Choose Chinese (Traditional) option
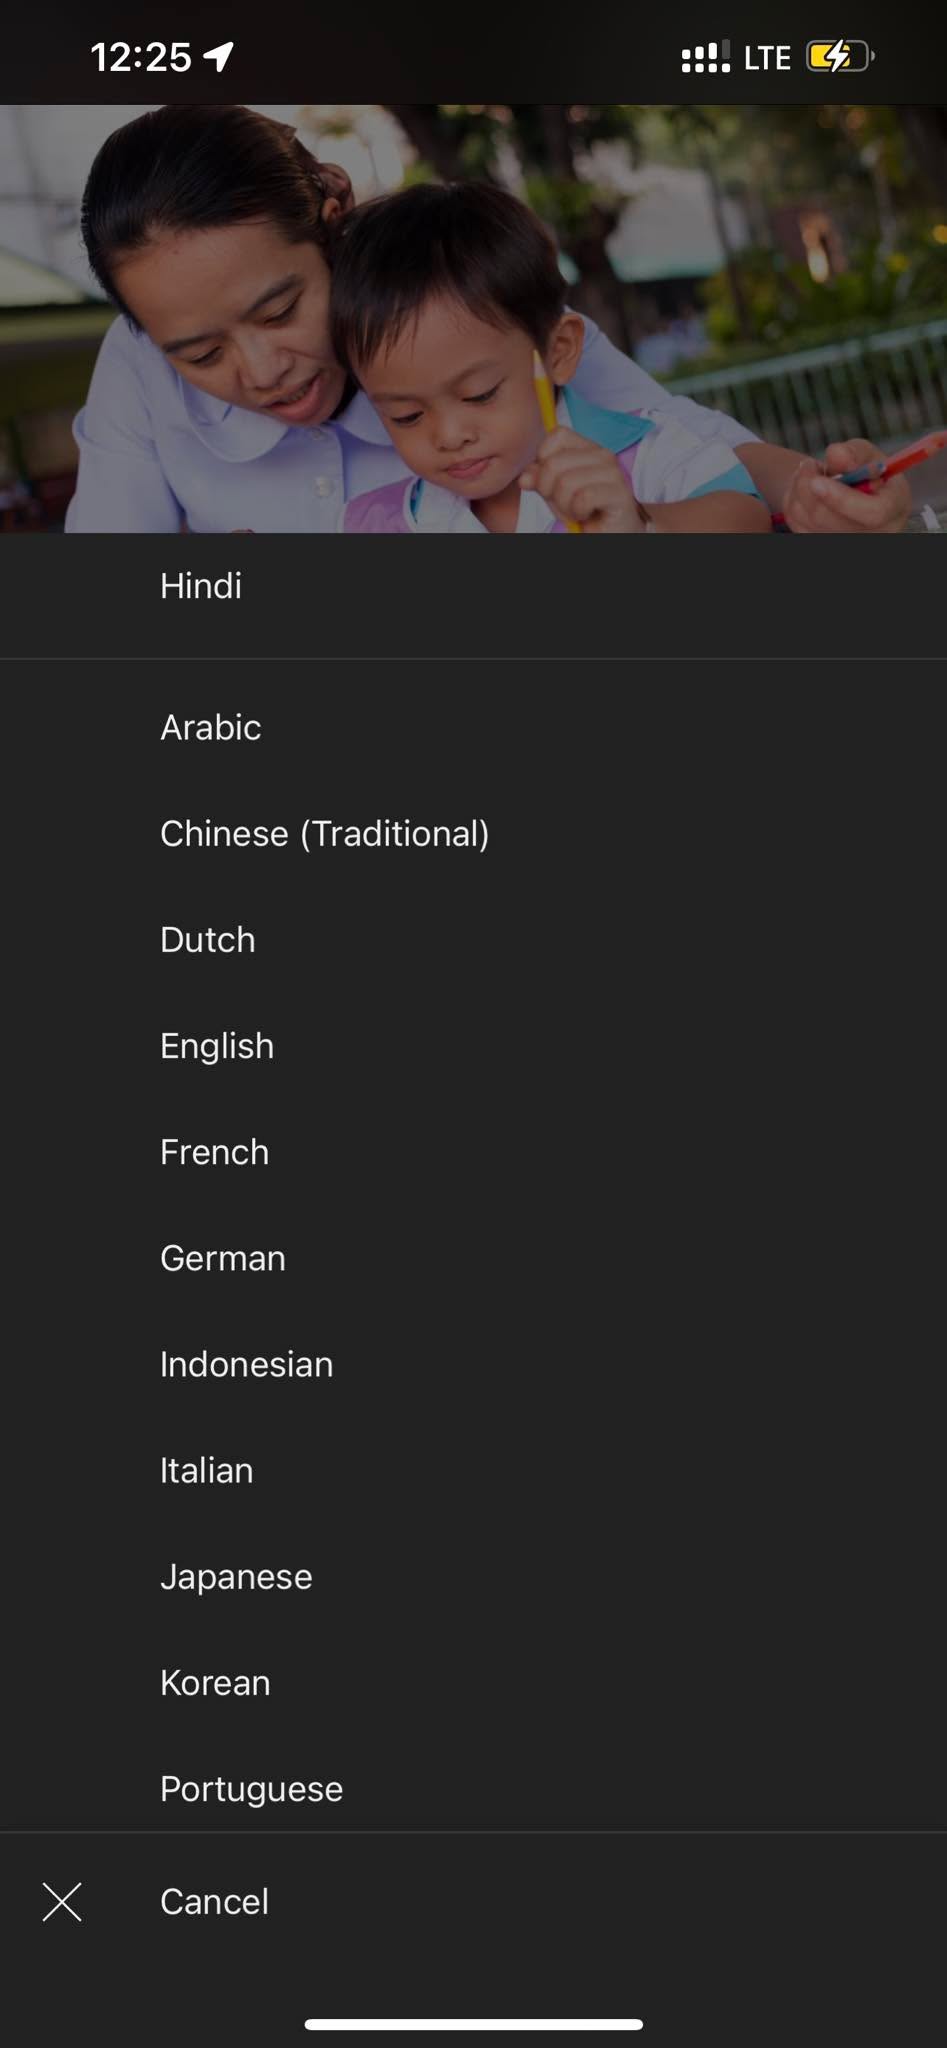The width and height of the screenshot is (947, 2048). (473, 834)
